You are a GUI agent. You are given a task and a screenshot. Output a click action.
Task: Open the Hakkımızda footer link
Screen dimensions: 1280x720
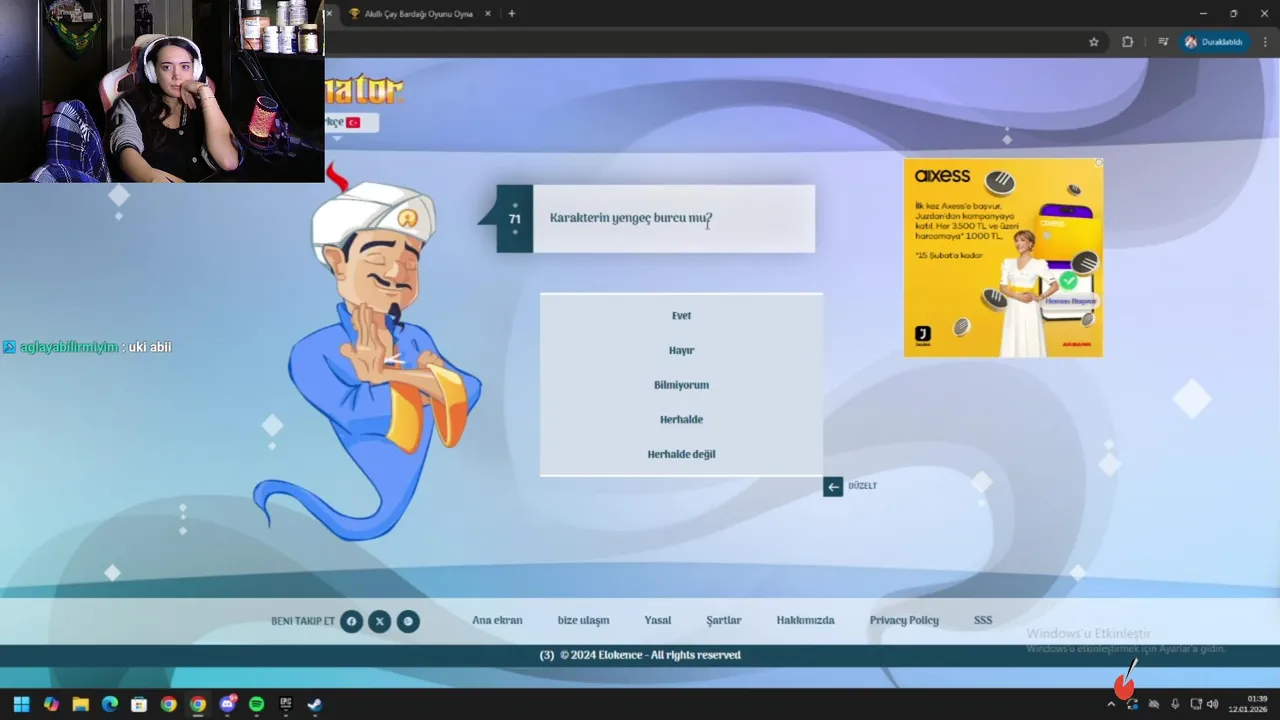click(x=805, y=620)
